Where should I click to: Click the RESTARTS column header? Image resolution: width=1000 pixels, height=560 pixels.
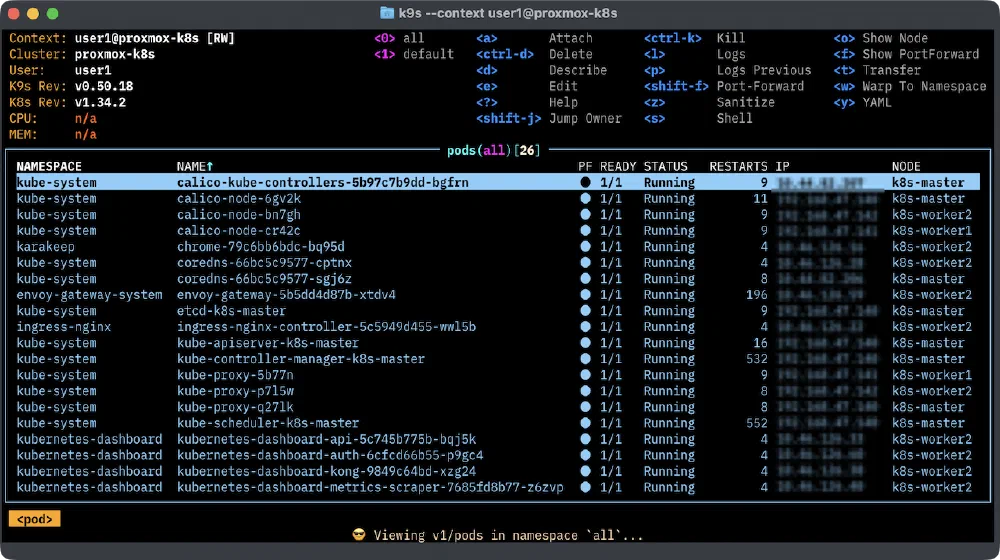738,166
